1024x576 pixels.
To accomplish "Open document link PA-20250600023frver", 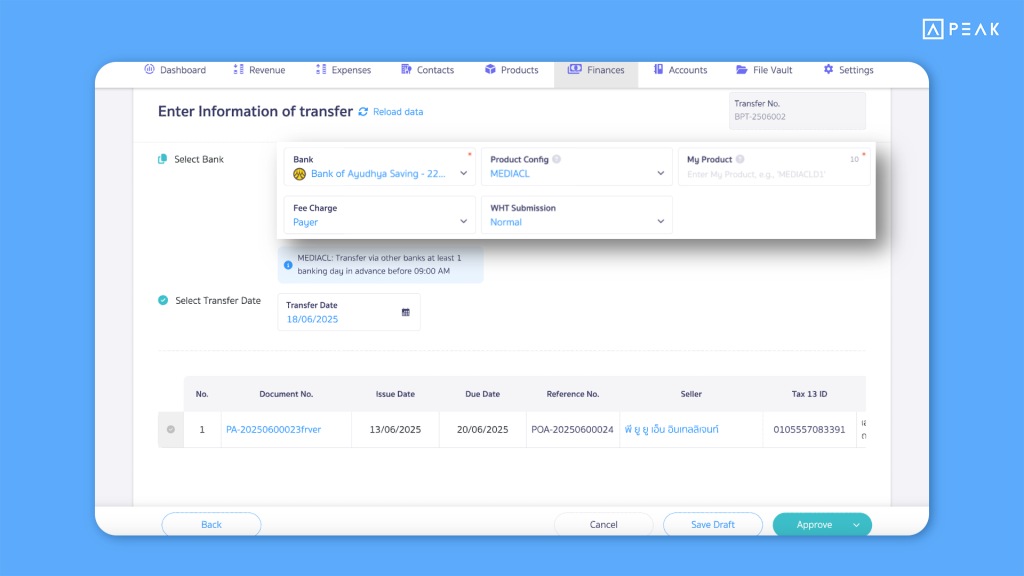I will click(x=273, y=430).
